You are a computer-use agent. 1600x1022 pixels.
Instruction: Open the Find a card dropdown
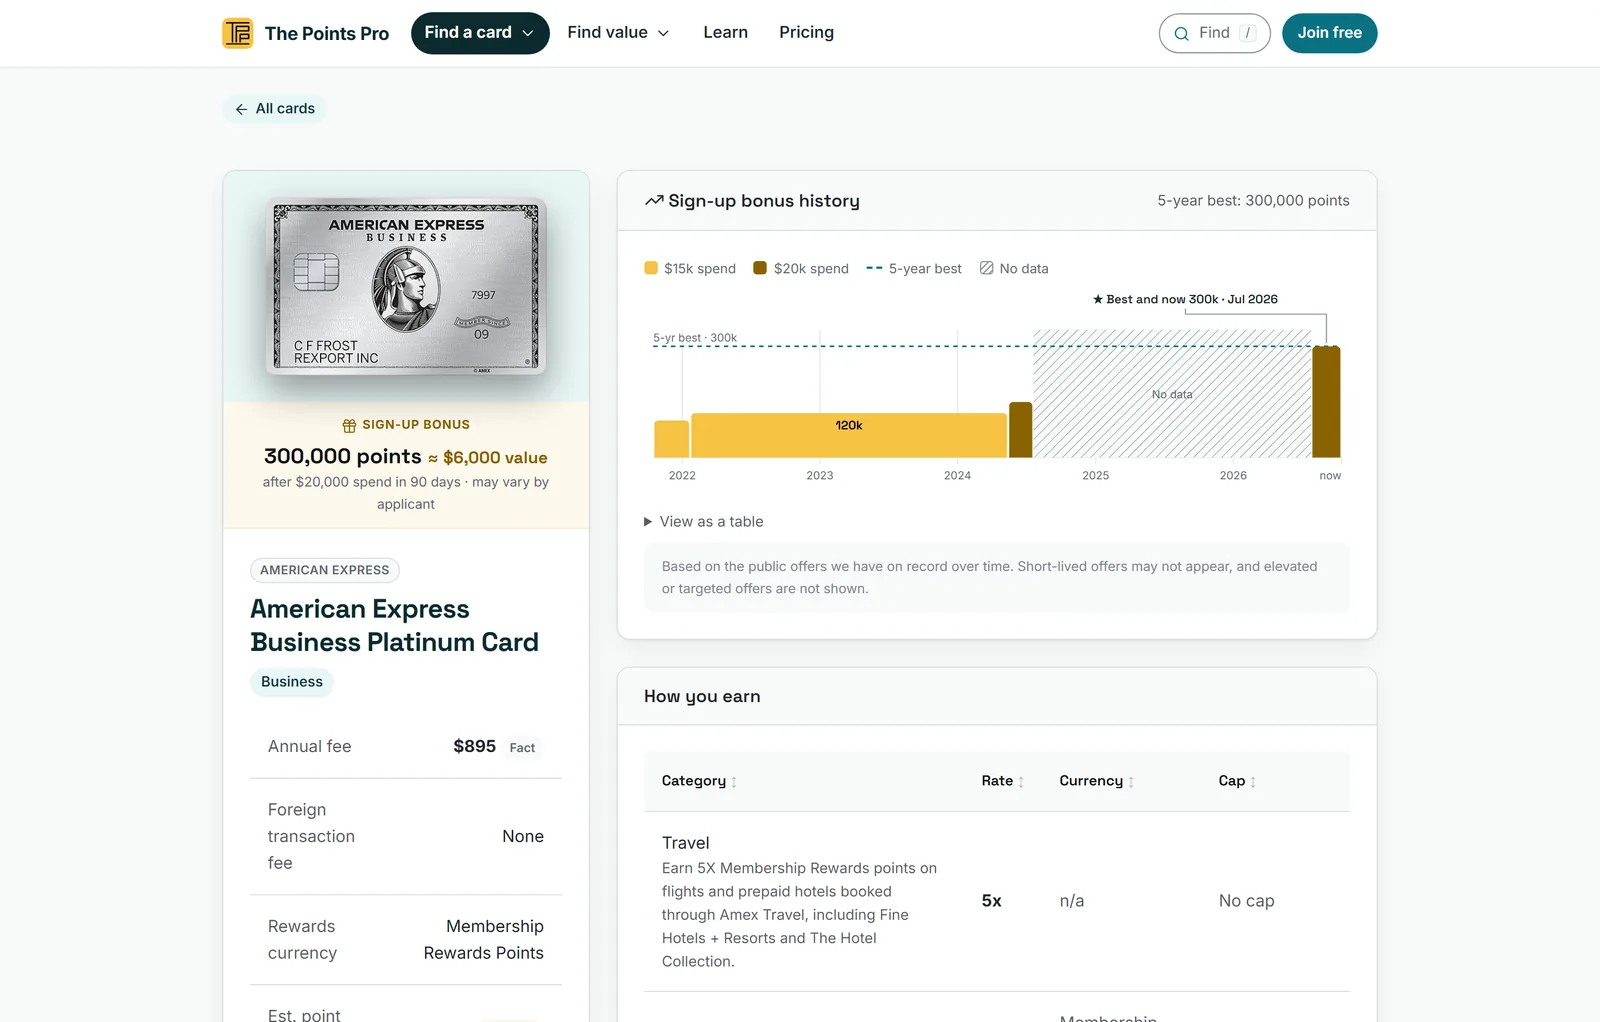(480, 33)
